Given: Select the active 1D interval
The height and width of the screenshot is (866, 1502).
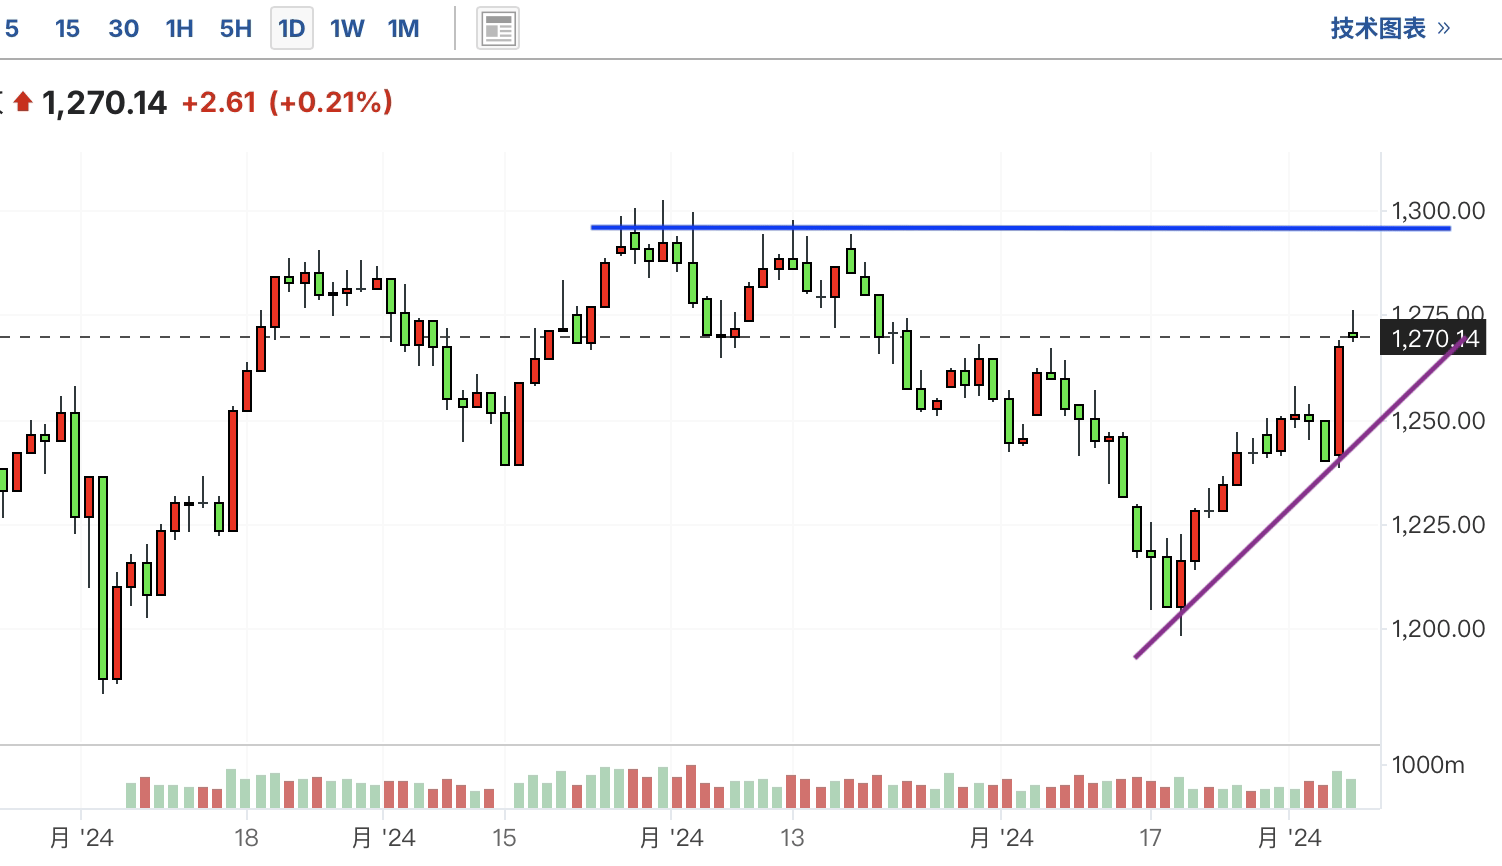Looking at the screenshot, I should [292, 28].
